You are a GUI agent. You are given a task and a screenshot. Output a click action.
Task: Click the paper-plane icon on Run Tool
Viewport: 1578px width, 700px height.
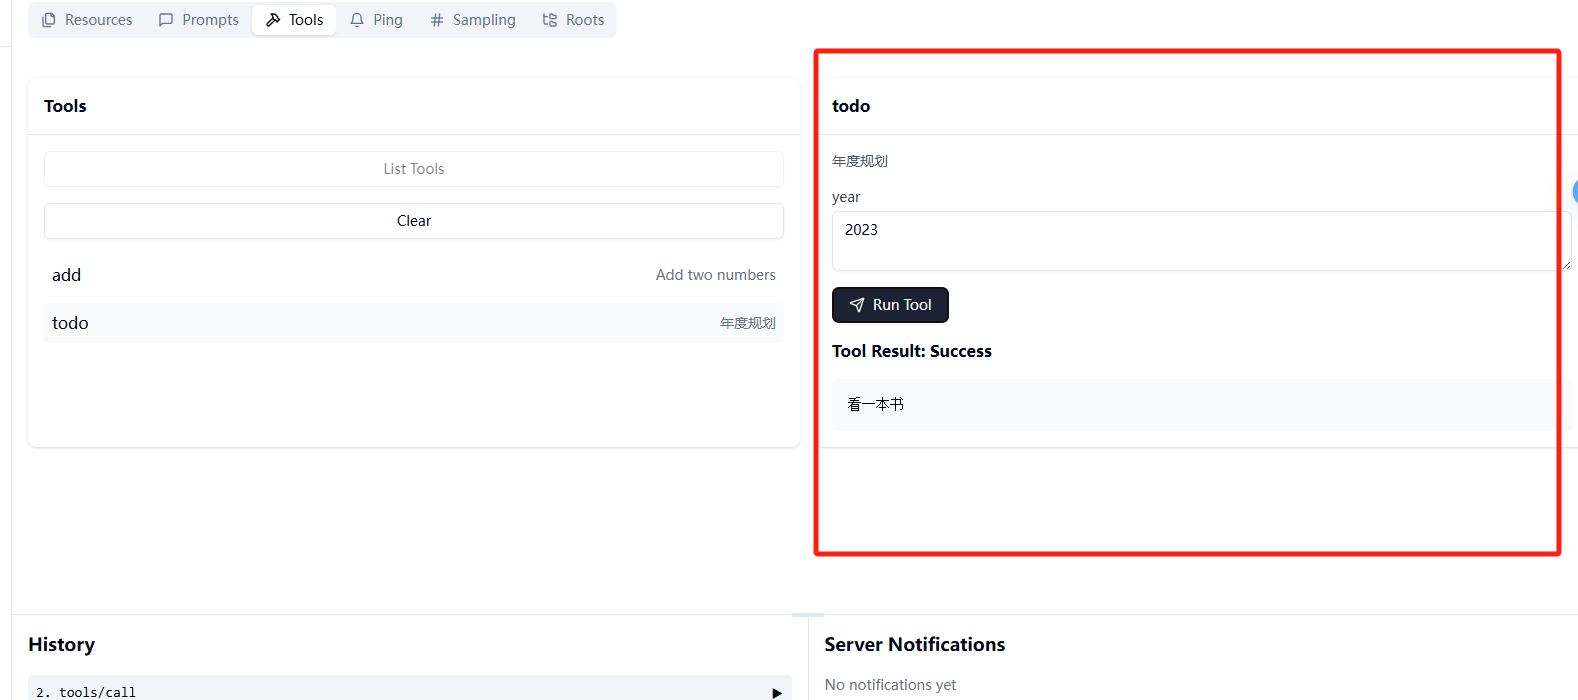tap(857, 305)
